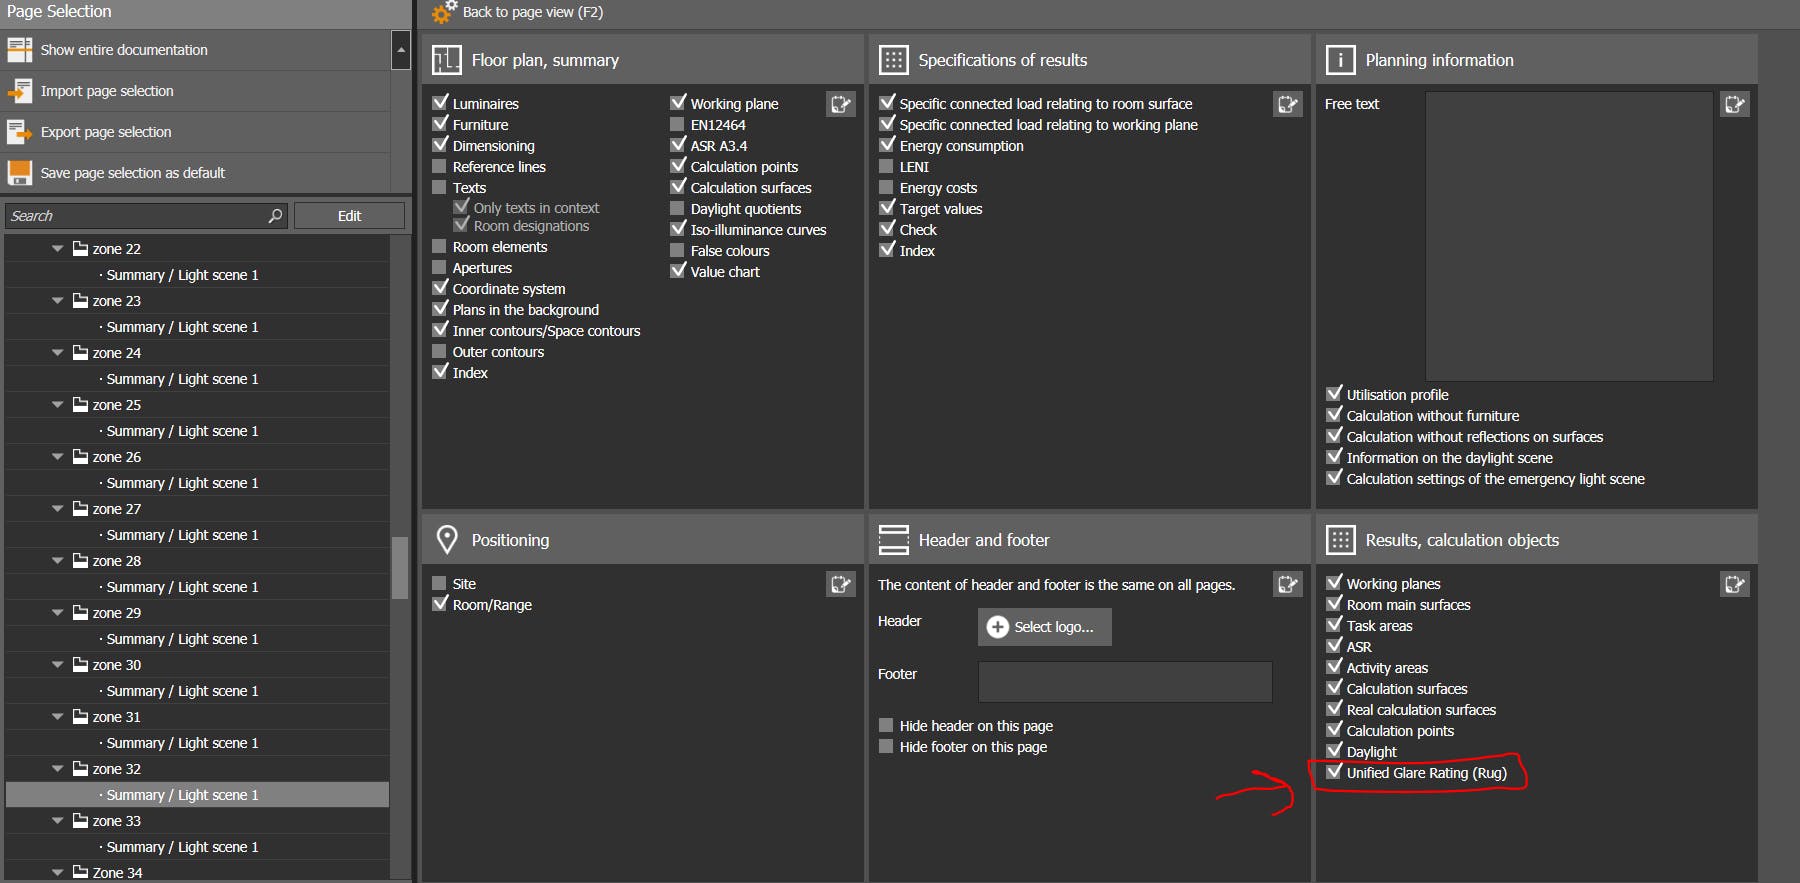Choose Import page selection
Image resolution: width=1800 pixels, height=883 pixels.
[107, 91]
